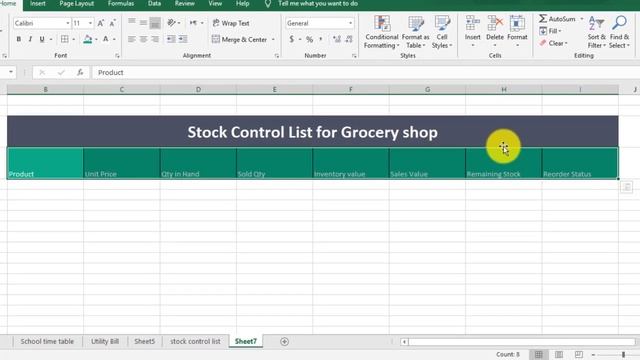Select the Unit Price header cell
This screenshot has height=360, width=640.
pyautogui.click(x=122, y=163)
